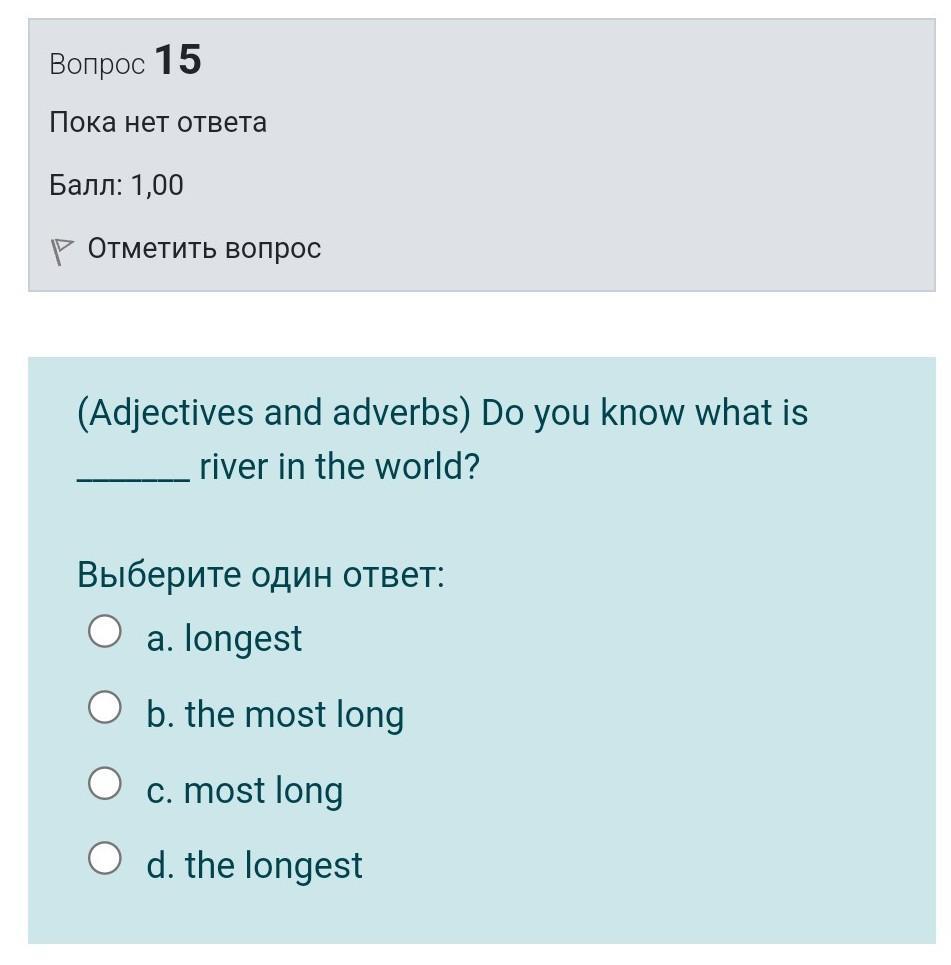Click the flag icon beside Отметить вопрос
This screenshot has height=965, width=951.
click(x=62, y=250)
